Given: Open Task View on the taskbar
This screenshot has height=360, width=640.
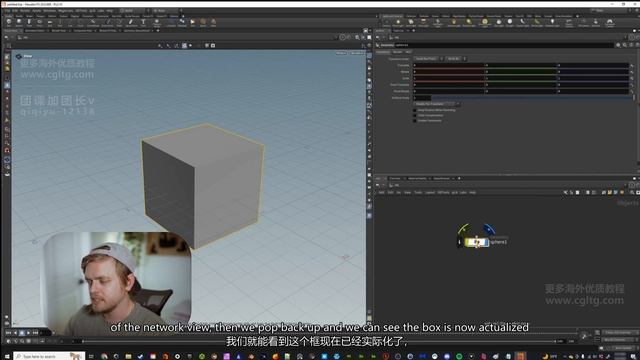Looking at the screenshot, I should [91, 356].
